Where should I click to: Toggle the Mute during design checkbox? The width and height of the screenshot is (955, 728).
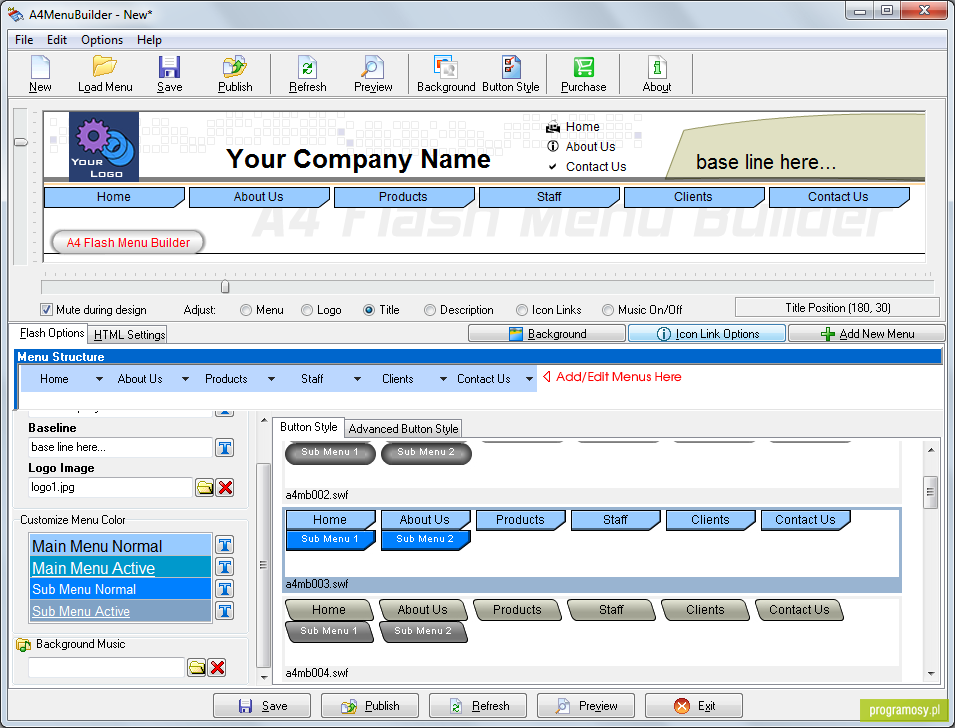46,309
